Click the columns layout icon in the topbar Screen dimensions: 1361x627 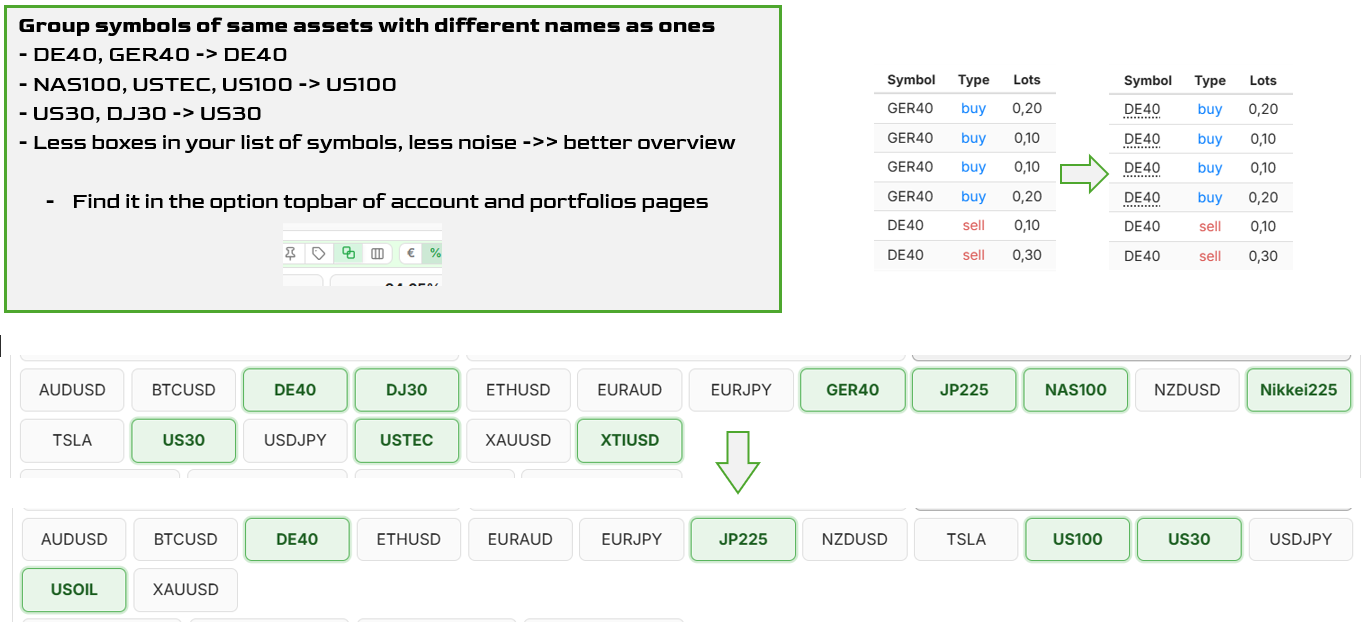377,254
